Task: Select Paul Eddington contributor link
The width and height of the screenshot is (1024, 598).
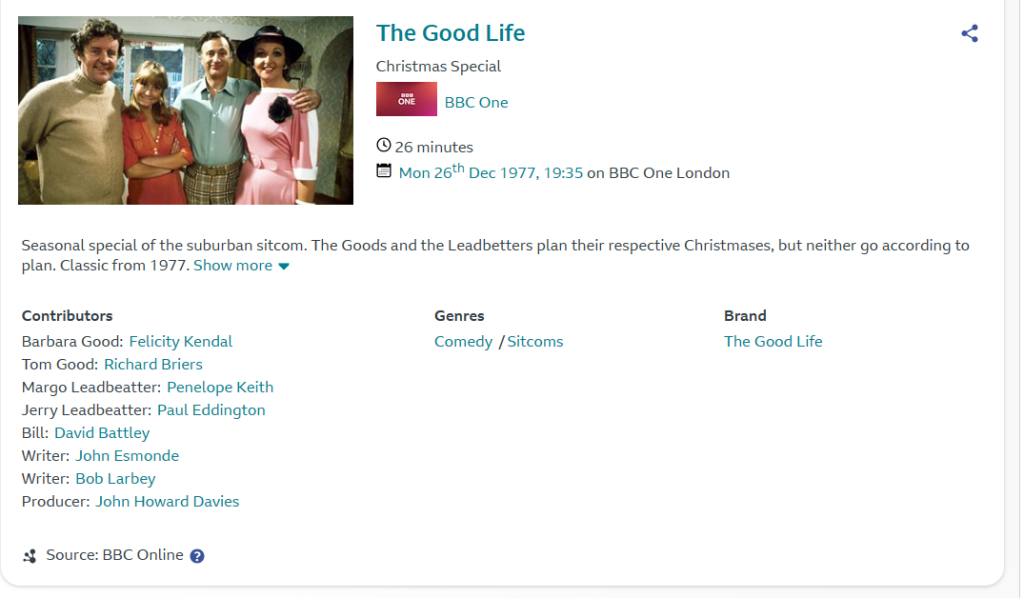Action: coord(211,410)
